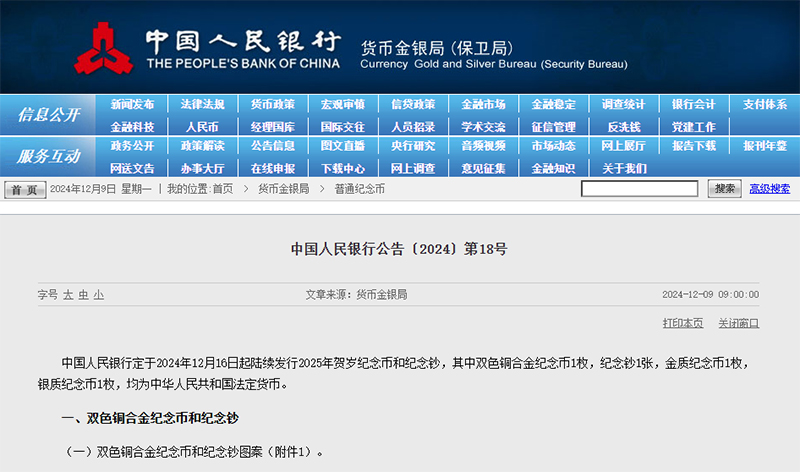Go to 图文直播 page

click(343, 145)
